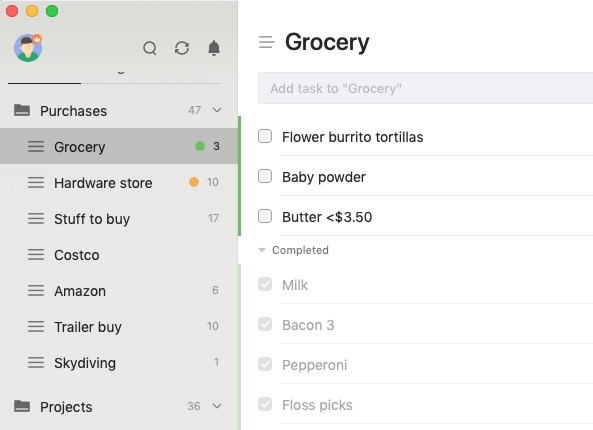Collapse the Projects folder chevron
This screenshot has height=430, width=593.
217,406
